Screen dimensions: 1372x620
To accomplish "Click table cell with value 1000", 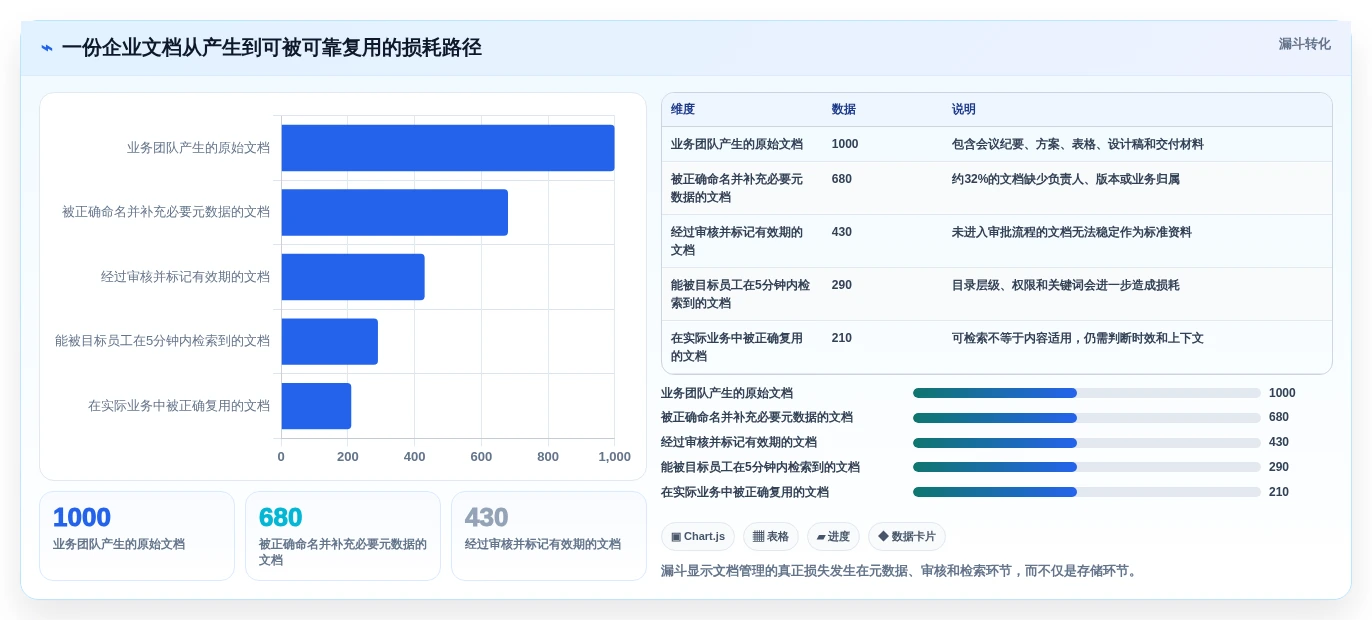I will (845, 144).
